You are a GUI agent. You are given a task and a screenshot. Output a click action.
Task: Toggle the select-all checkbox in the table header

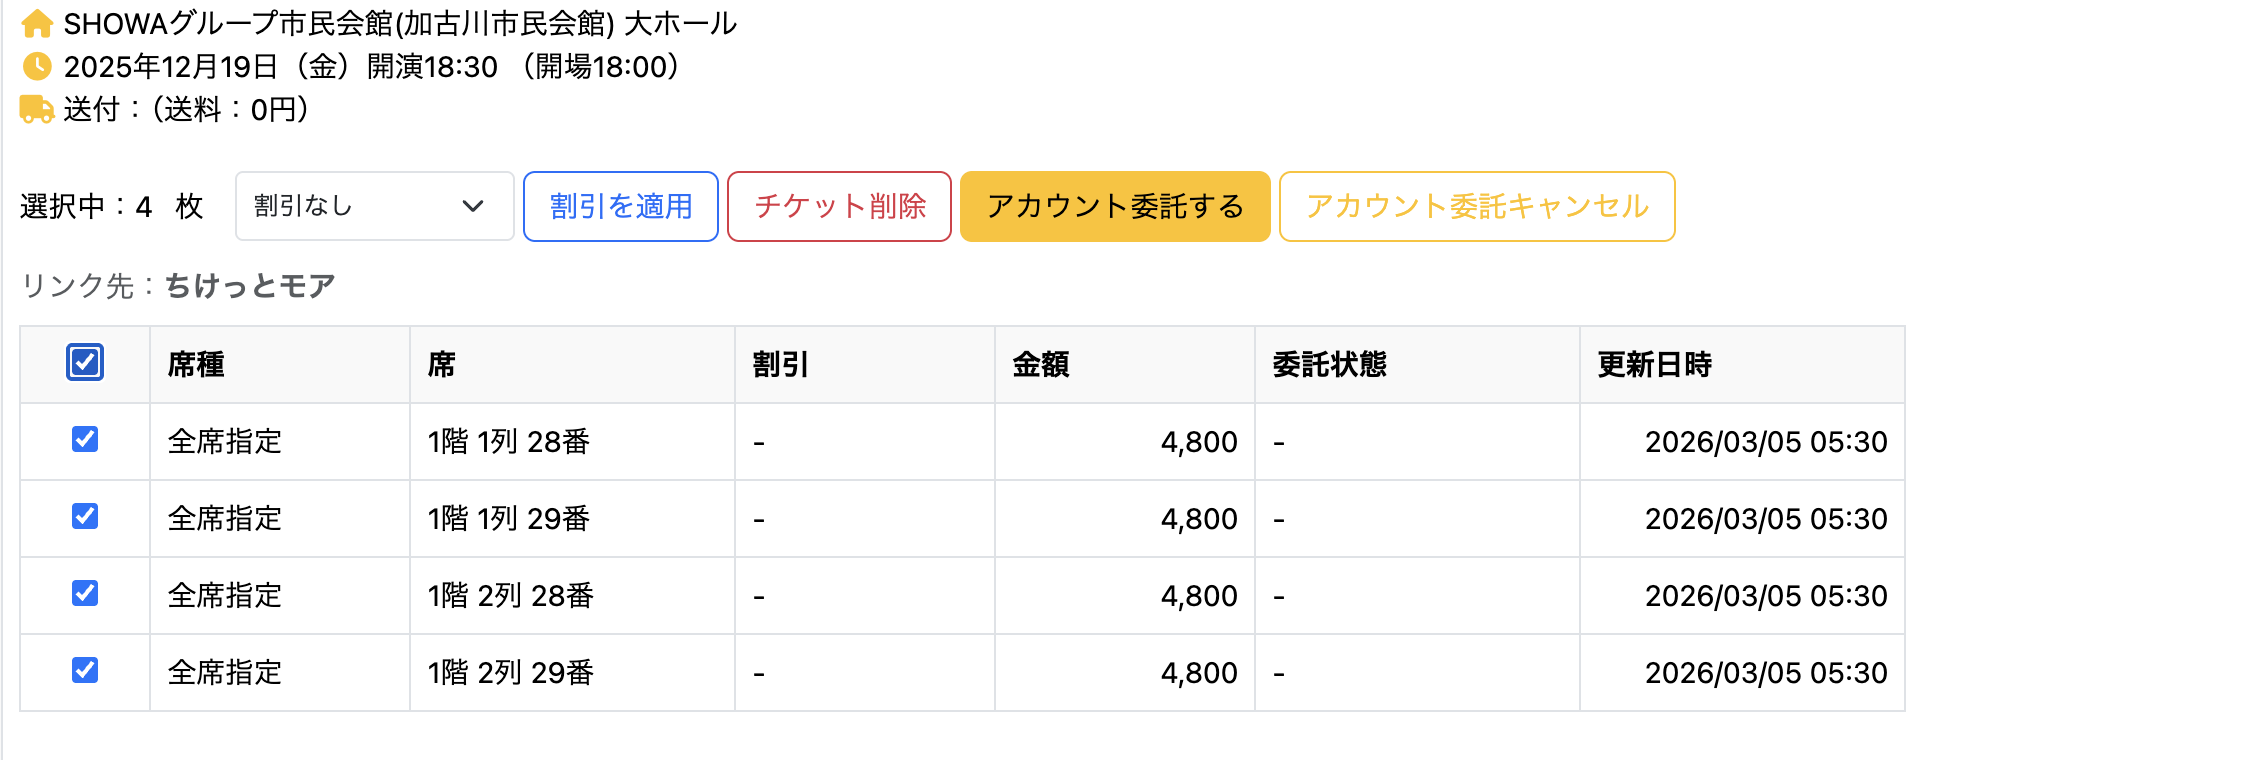(x=85, y=363)
